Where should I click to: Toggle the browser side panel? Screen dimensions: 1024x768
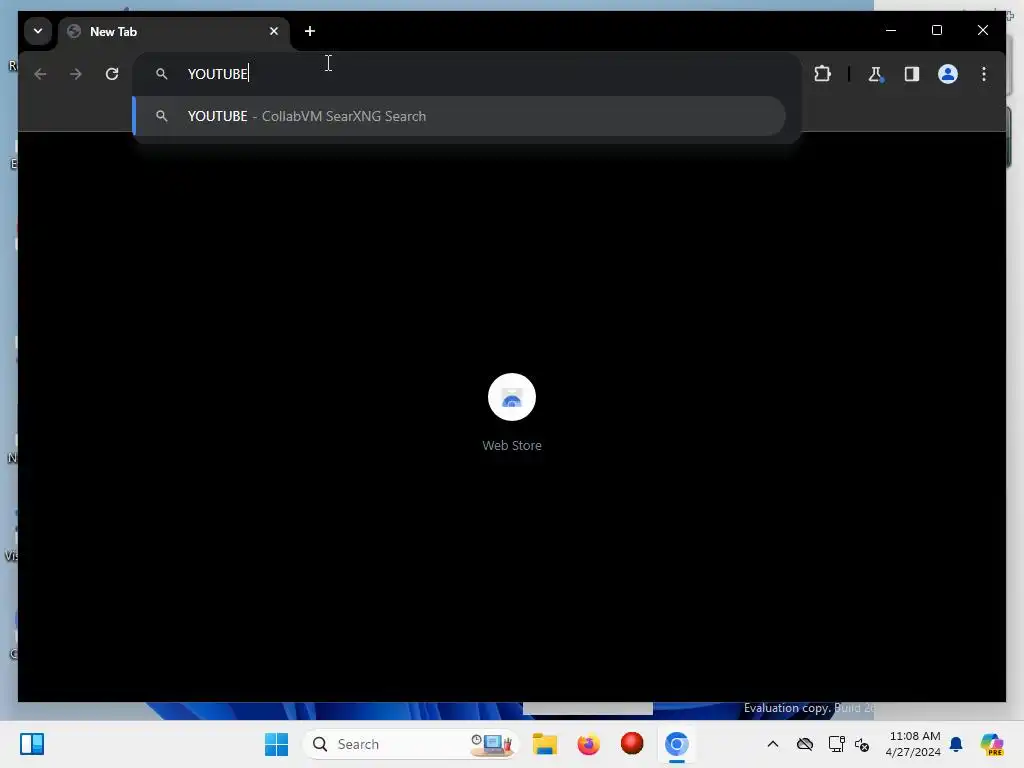pyautogui.click(x=912, y=74)
